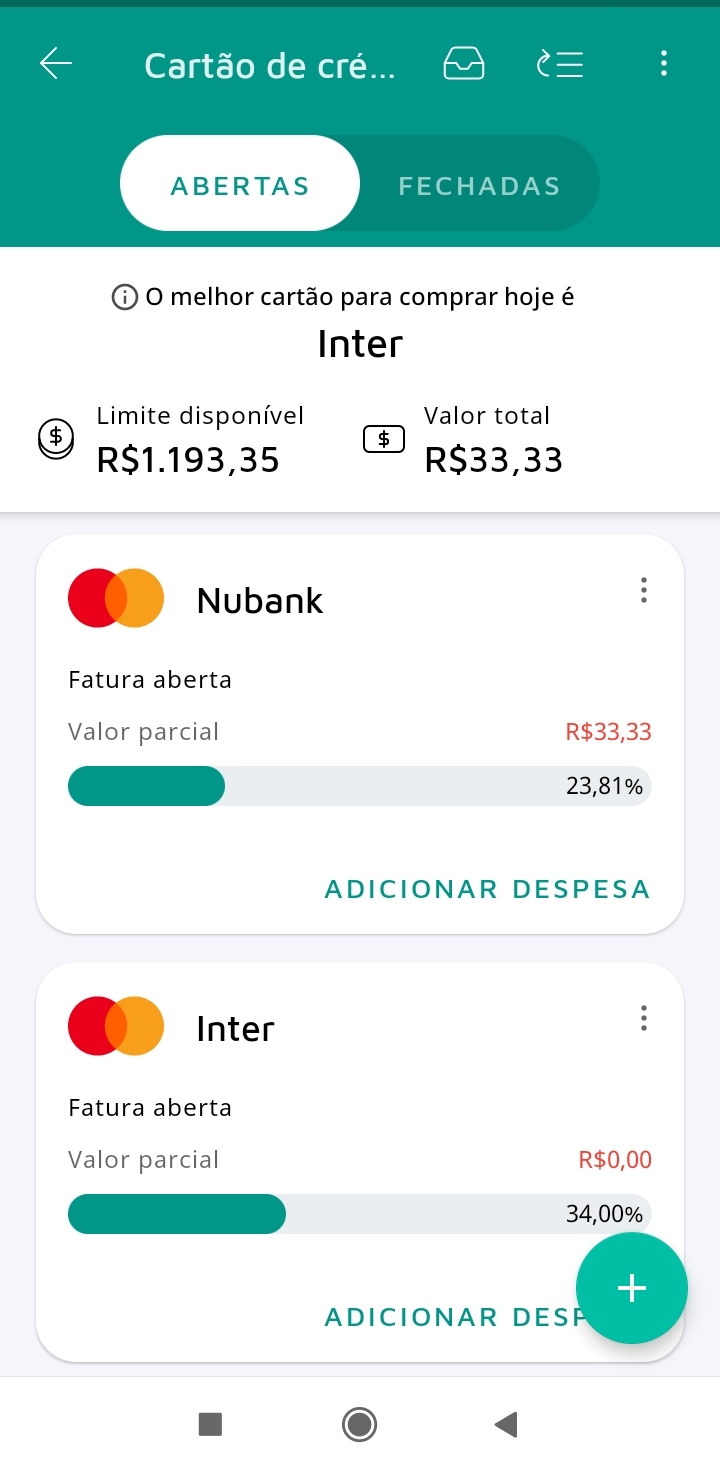Open the archive inbox icon in the header
Image resolution: width=720 pixels, height=1472 pixels.
464,64
